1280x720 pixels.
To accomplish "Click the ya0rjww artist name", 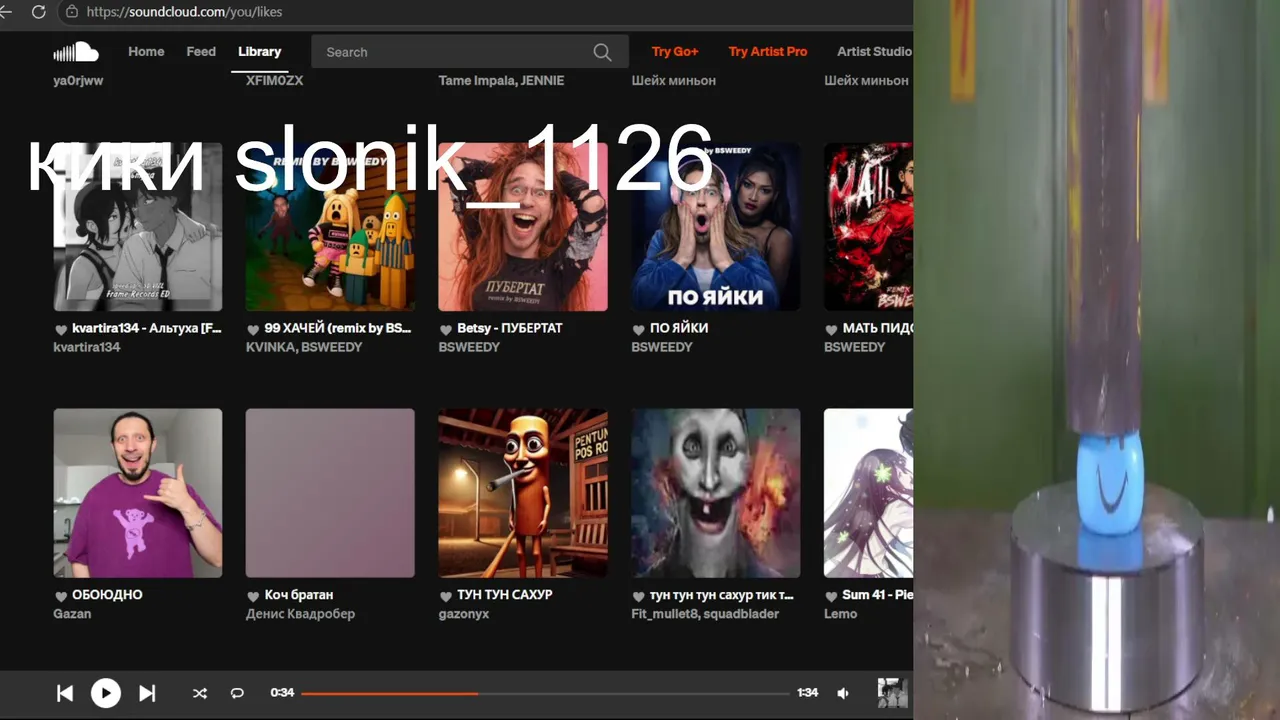I will (78, 80).
